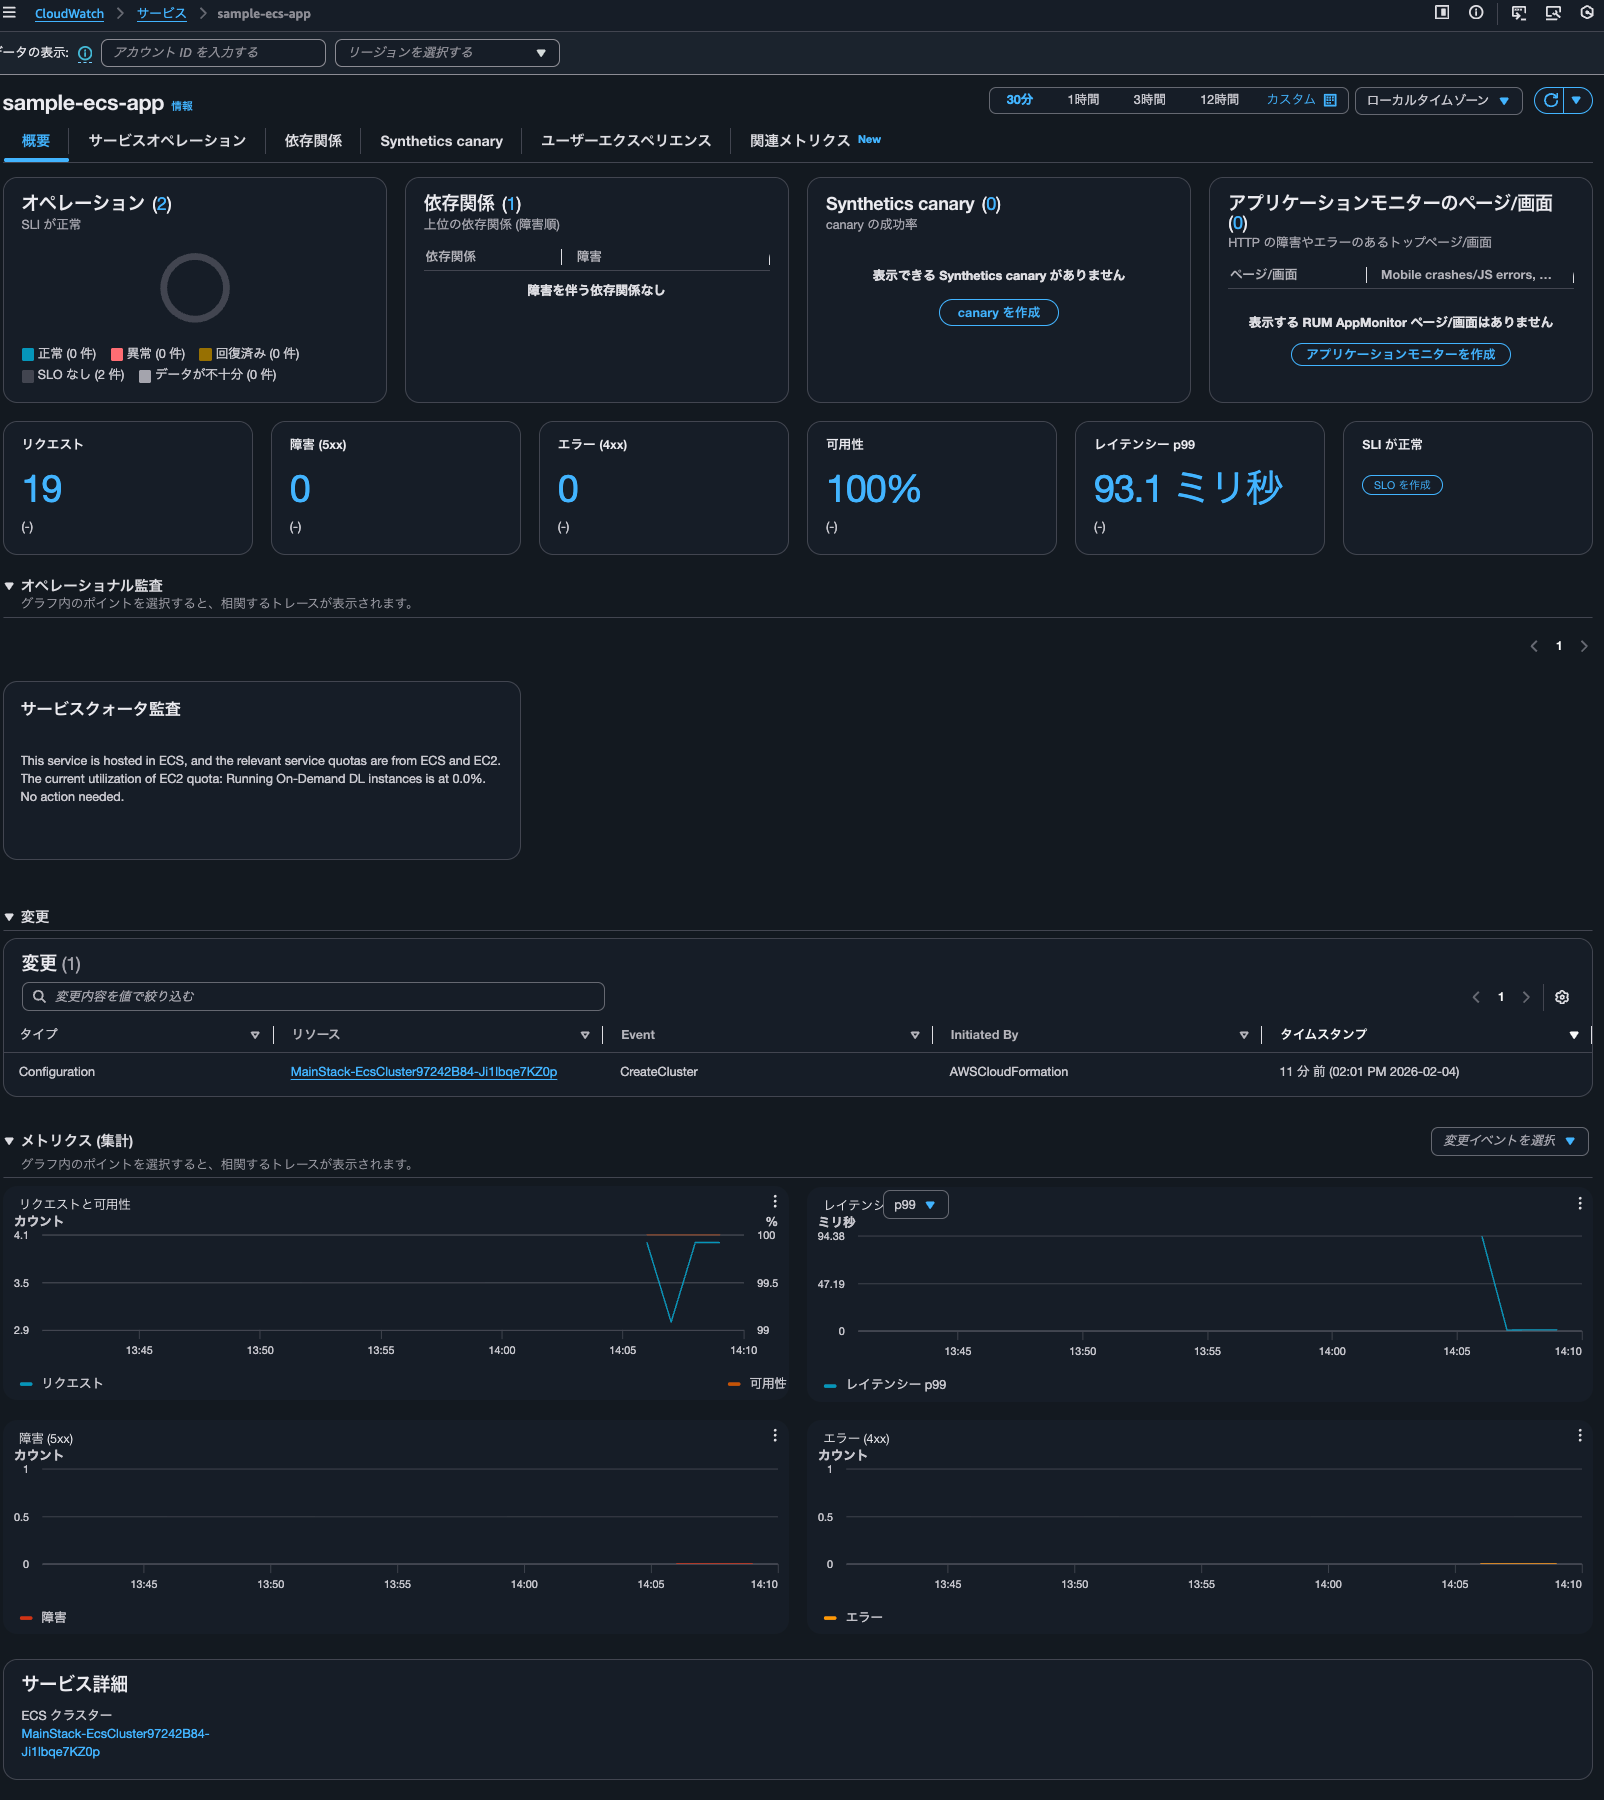1604x1800 pixels.
Task: Select the 12時間 time range
Action: (1218, 100)
